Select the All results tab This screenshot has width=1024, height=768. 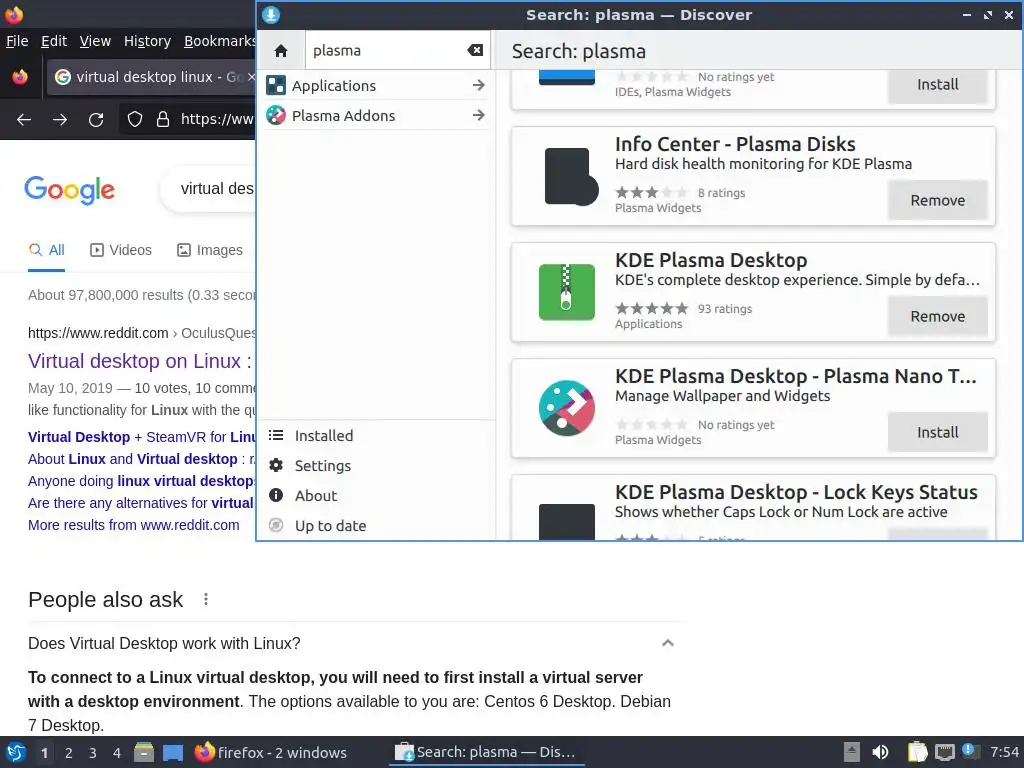pyautogui.click(x=46, y=250)
